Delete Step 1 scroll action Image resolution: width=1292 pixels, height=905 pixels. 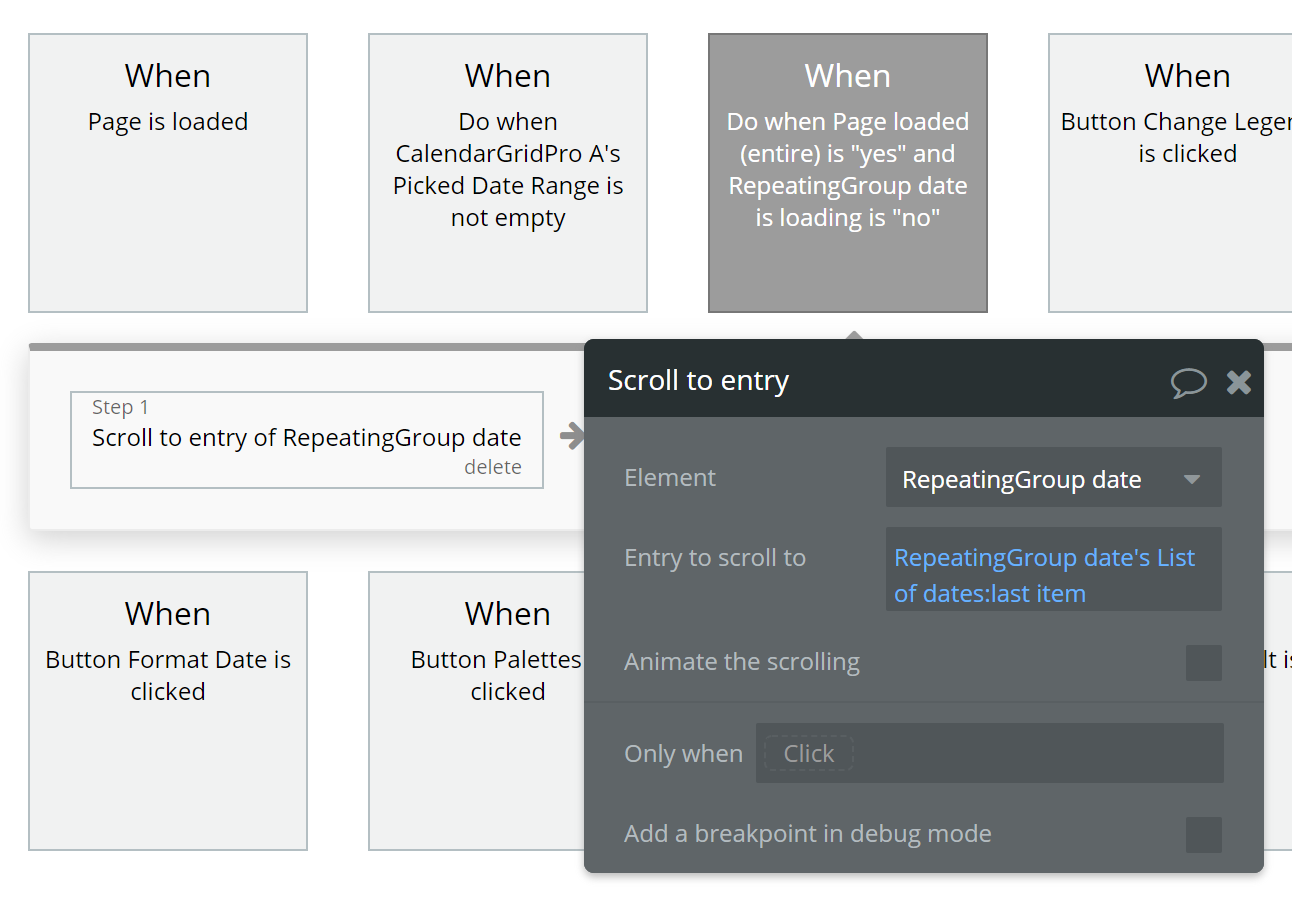coord(492,467)
